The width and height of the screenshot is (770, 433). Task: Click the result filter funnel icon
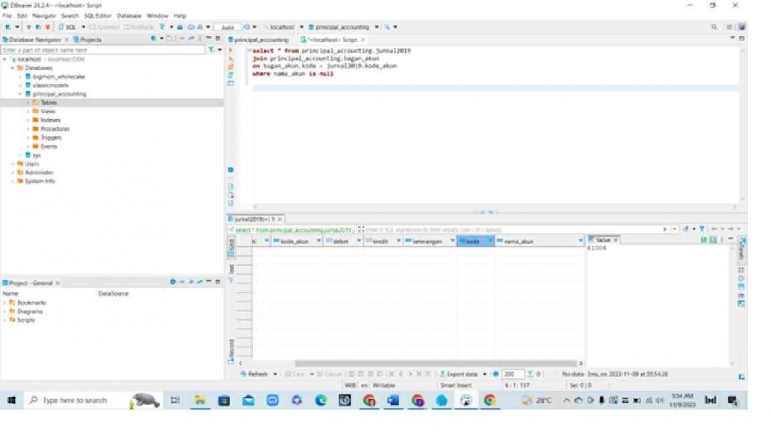tap(702, 229)
